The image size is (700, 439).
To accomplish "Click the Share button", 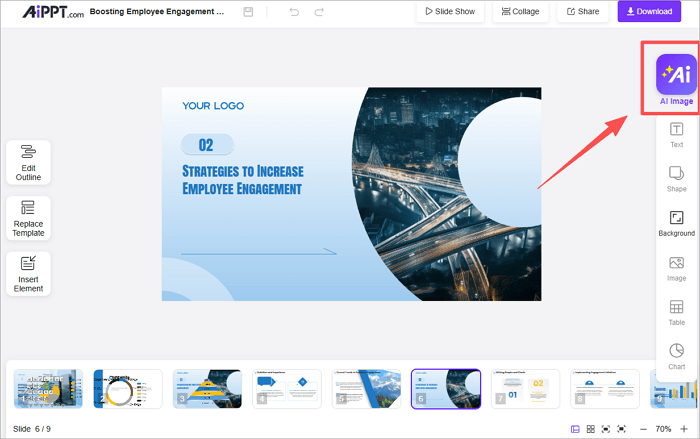I will pyautogui.click(x=583, y=12).
